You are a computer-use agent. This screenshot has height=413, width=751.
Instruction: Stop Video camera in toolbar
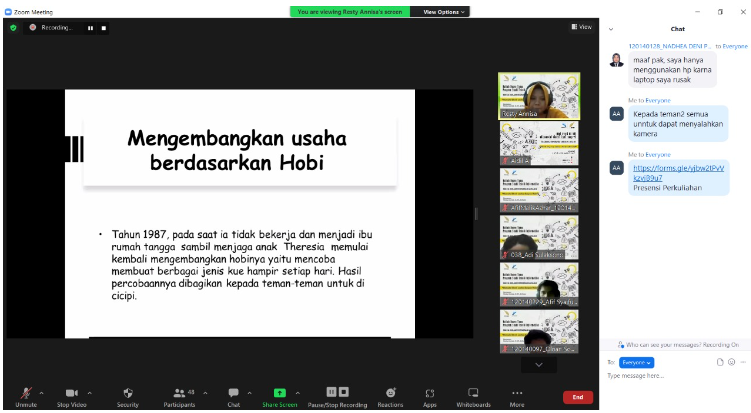72,394
